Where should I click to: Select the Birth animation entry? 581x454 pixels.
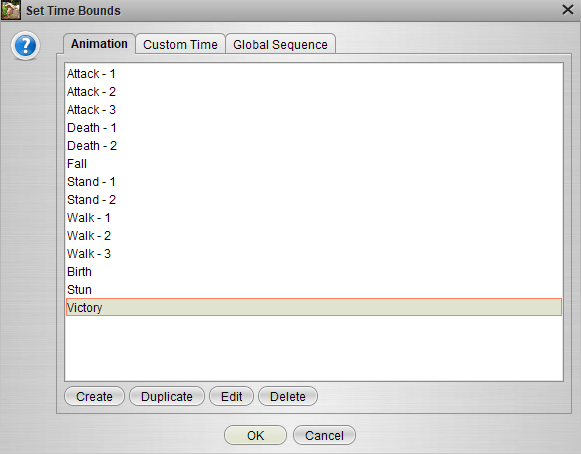[x=314, y=272]
